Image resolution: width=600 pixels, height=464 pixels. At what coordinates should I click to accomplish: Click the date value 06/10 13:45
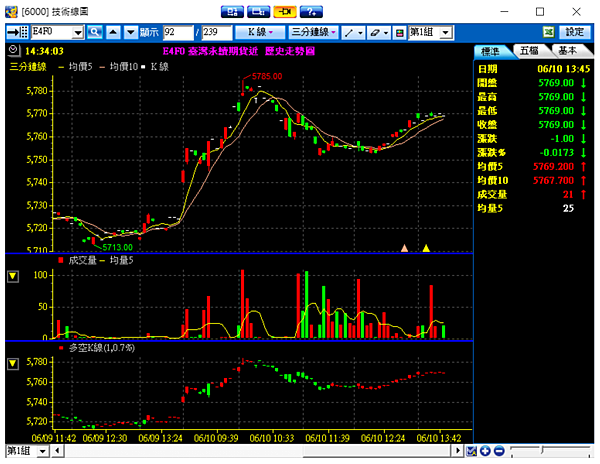(x=563, y=69)
